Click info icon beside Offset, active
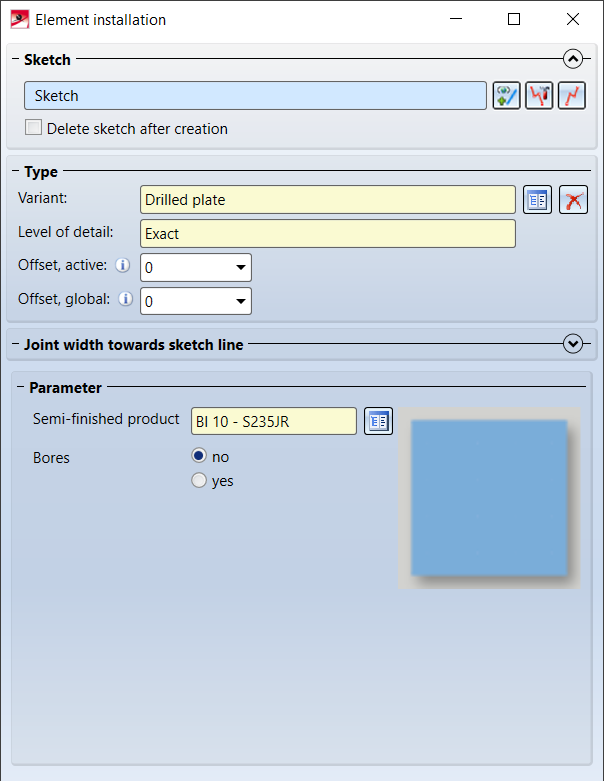This screenshot has width=604, height=781. pyautogui.click(x=124, y=266)
